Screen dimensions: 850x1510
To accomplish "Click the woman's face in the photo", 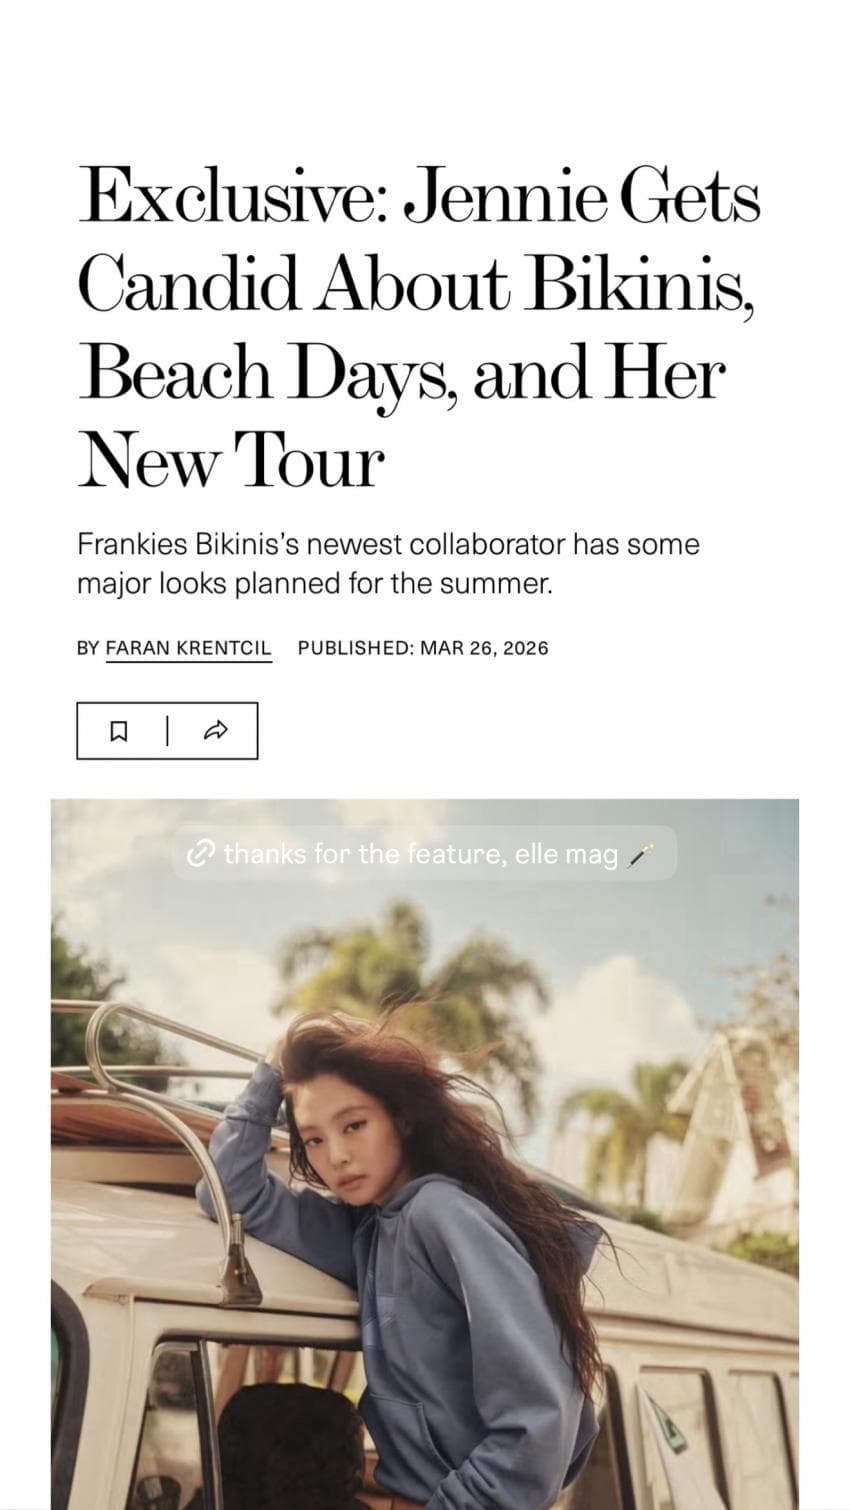I will [350, 1160].
